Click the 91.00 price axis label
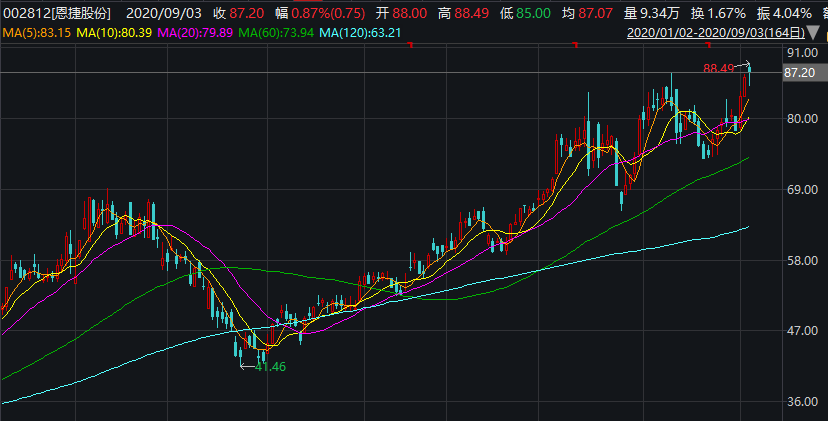 pyautogui.click(x=801, y=52)
